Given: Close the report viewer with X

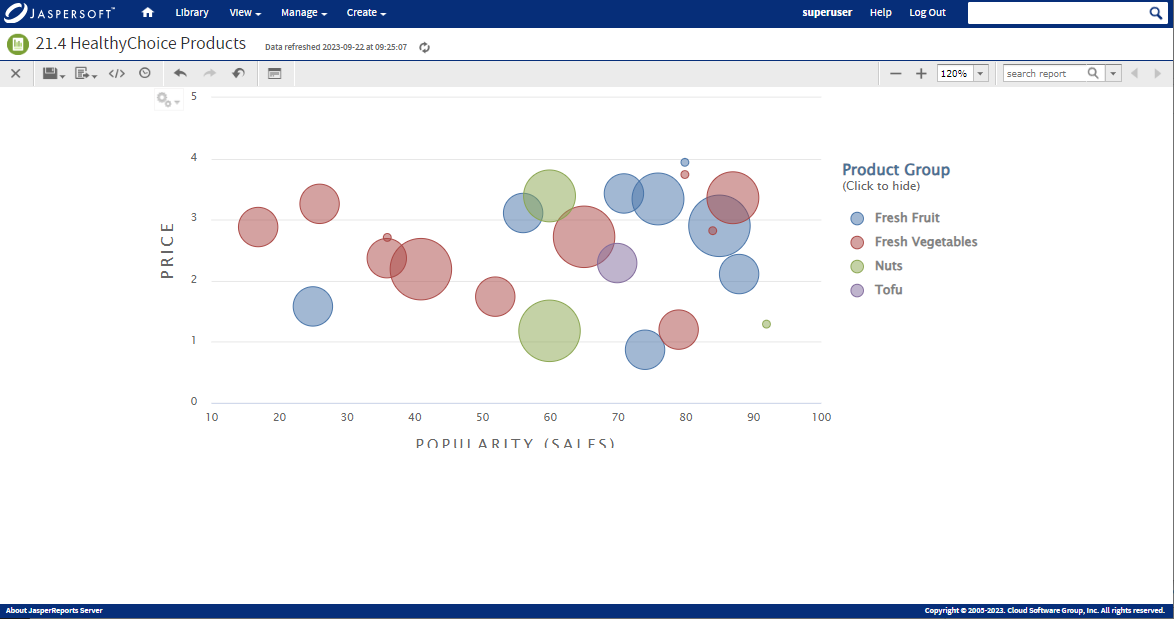Looking at the screenshot, I should pyautogui.click(x=16, y=73).
